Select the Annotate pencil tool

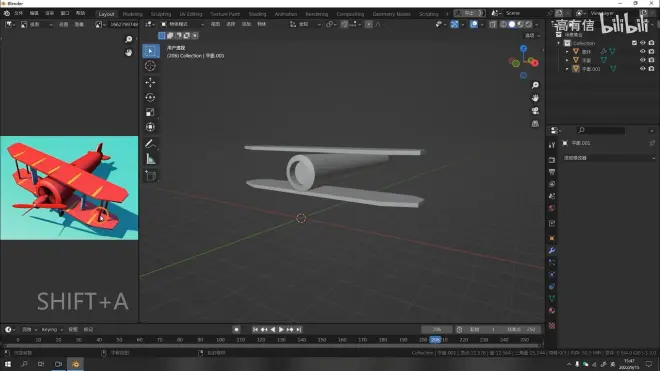pyautogui.click(x=150, y=144)
